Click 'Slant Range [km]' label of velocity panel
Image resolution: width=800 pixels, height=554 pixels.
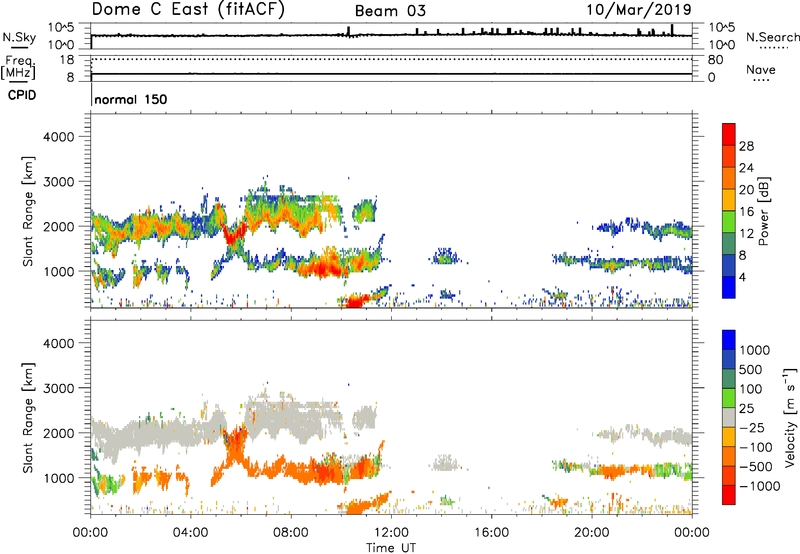click(28, 418)
